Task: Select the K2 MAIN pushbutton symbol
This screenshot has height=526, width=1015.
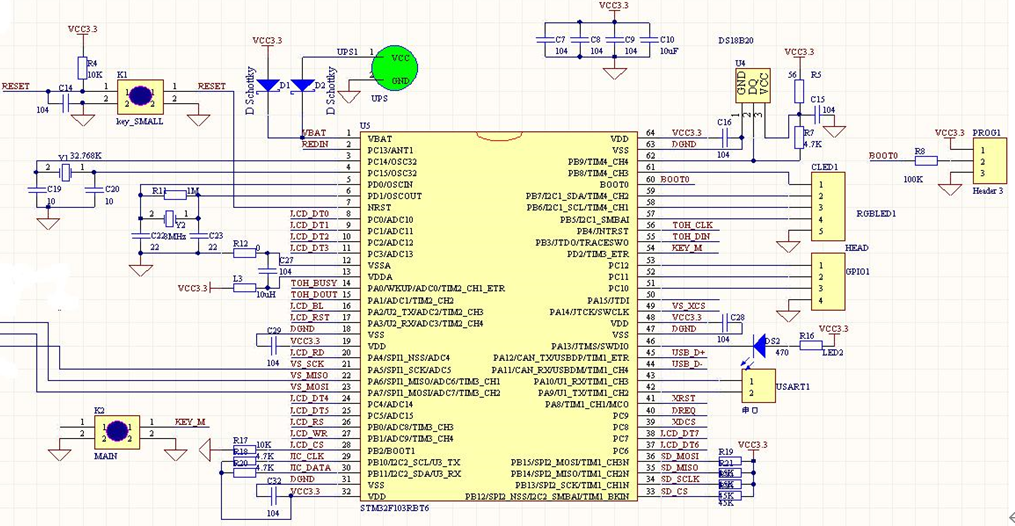Action: (117, 432)
